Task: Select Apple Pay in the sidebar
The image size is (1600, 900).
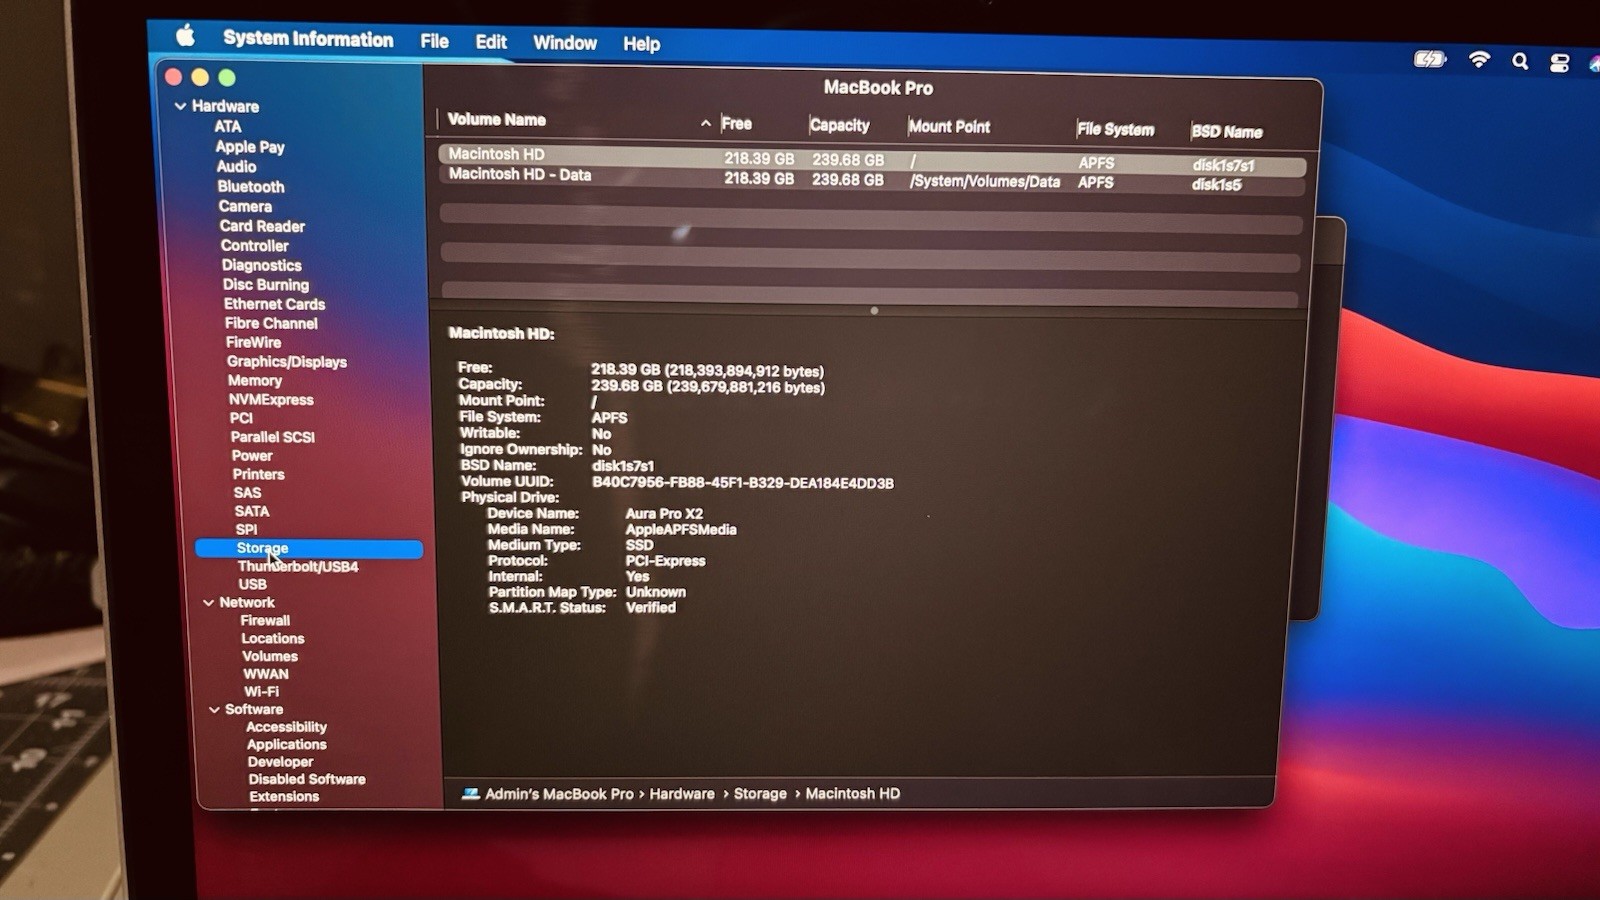Action: (250, 147)
